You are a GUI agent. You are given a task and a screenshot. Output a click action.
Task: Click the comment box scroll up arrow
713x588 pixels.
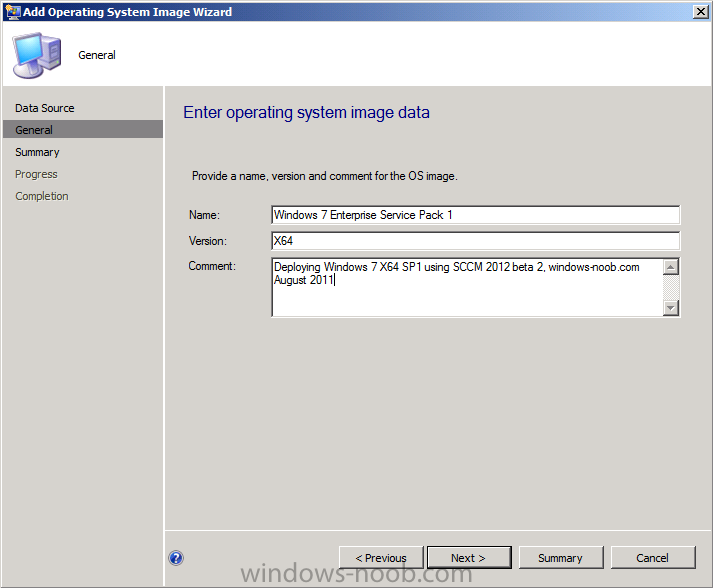[x=671, y=266]
